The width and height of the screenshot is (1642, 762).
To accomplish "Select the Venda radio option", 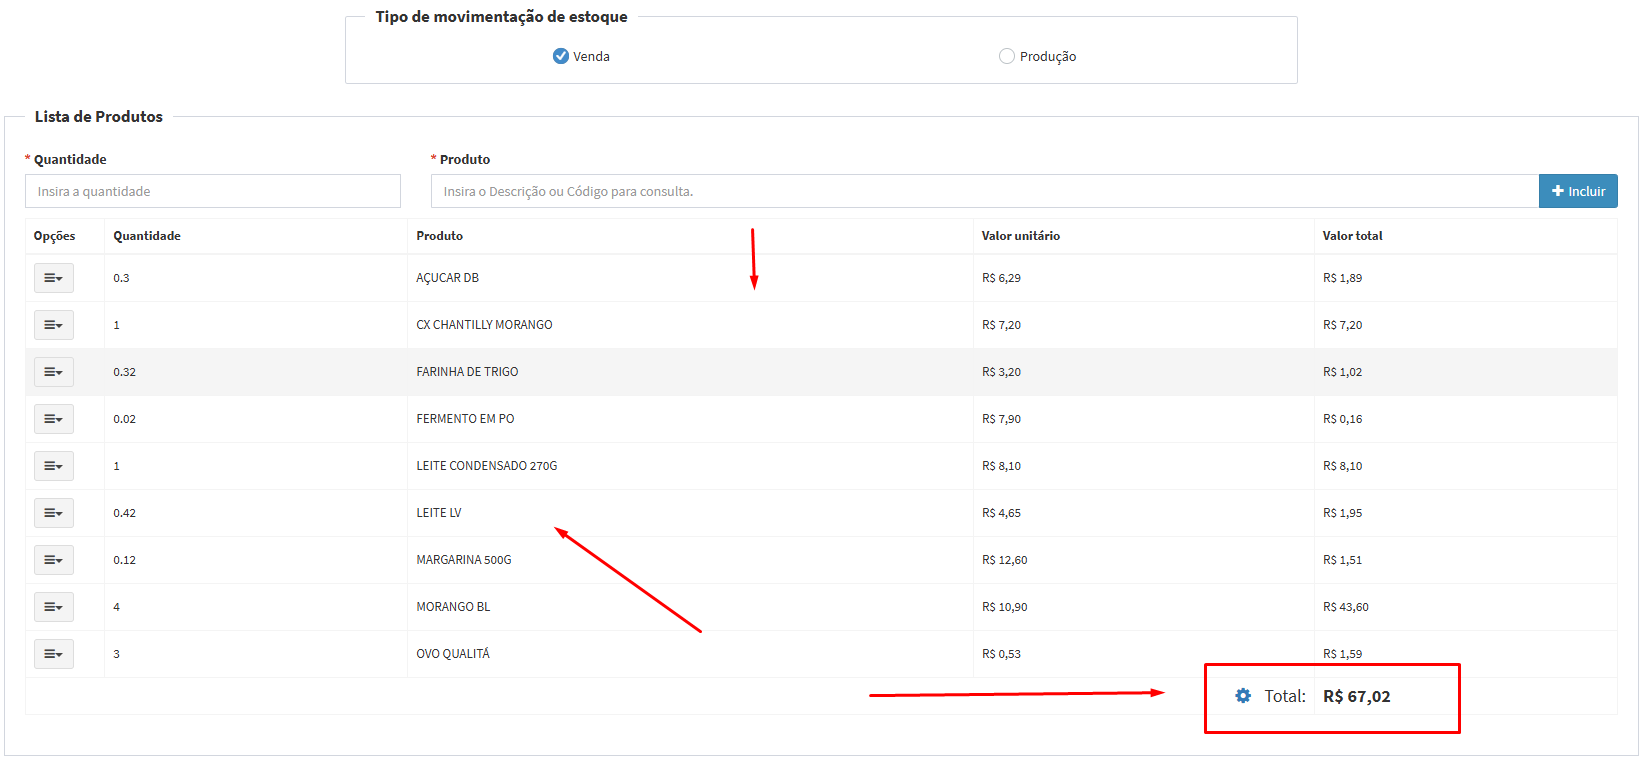I will [x=561, y=56].
